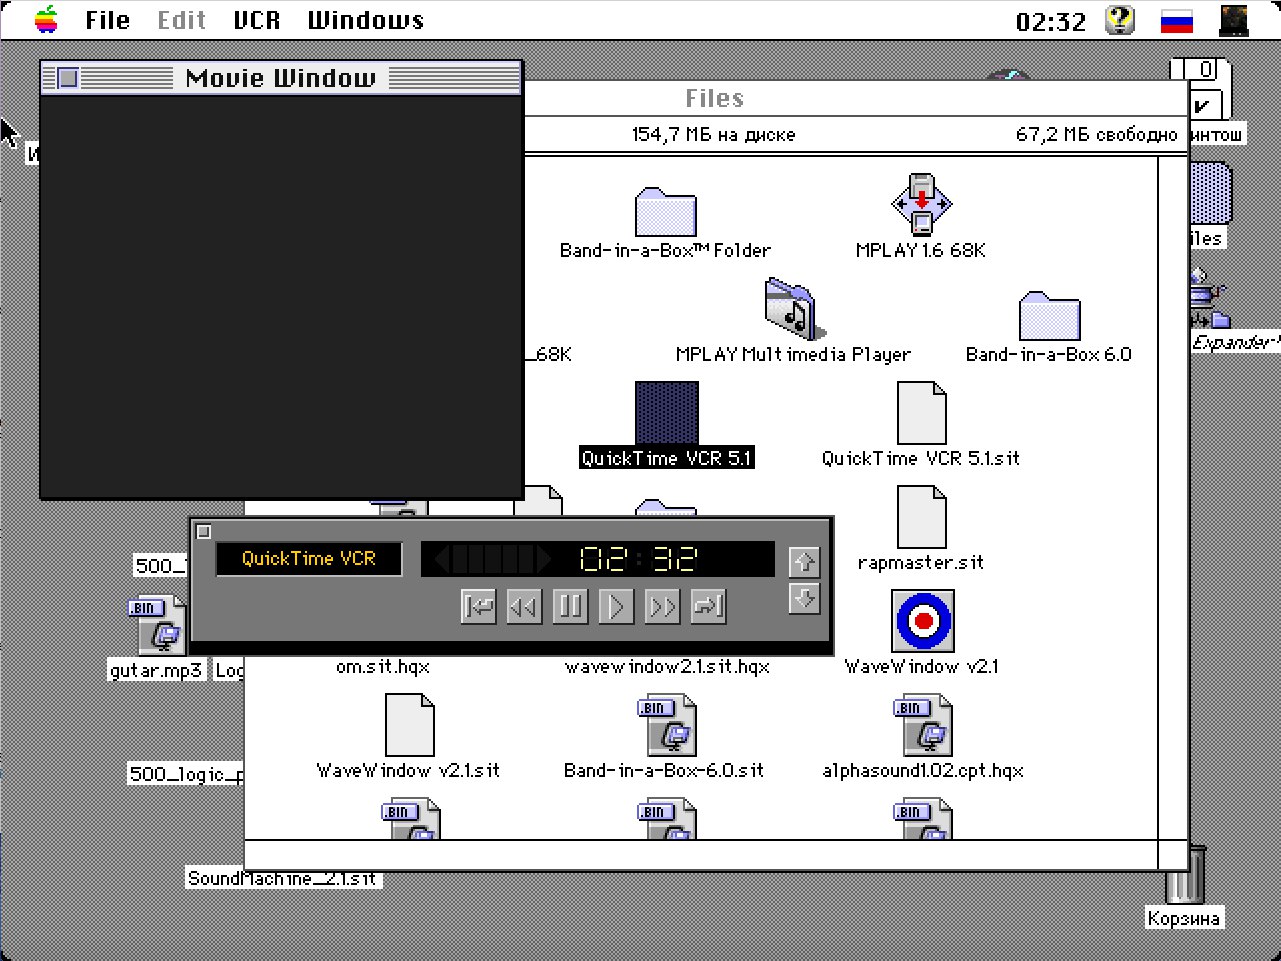The image size is (1281, 961).
Task: Click the '154,7 МБ на диске' status text
Action: click(714, 135)
